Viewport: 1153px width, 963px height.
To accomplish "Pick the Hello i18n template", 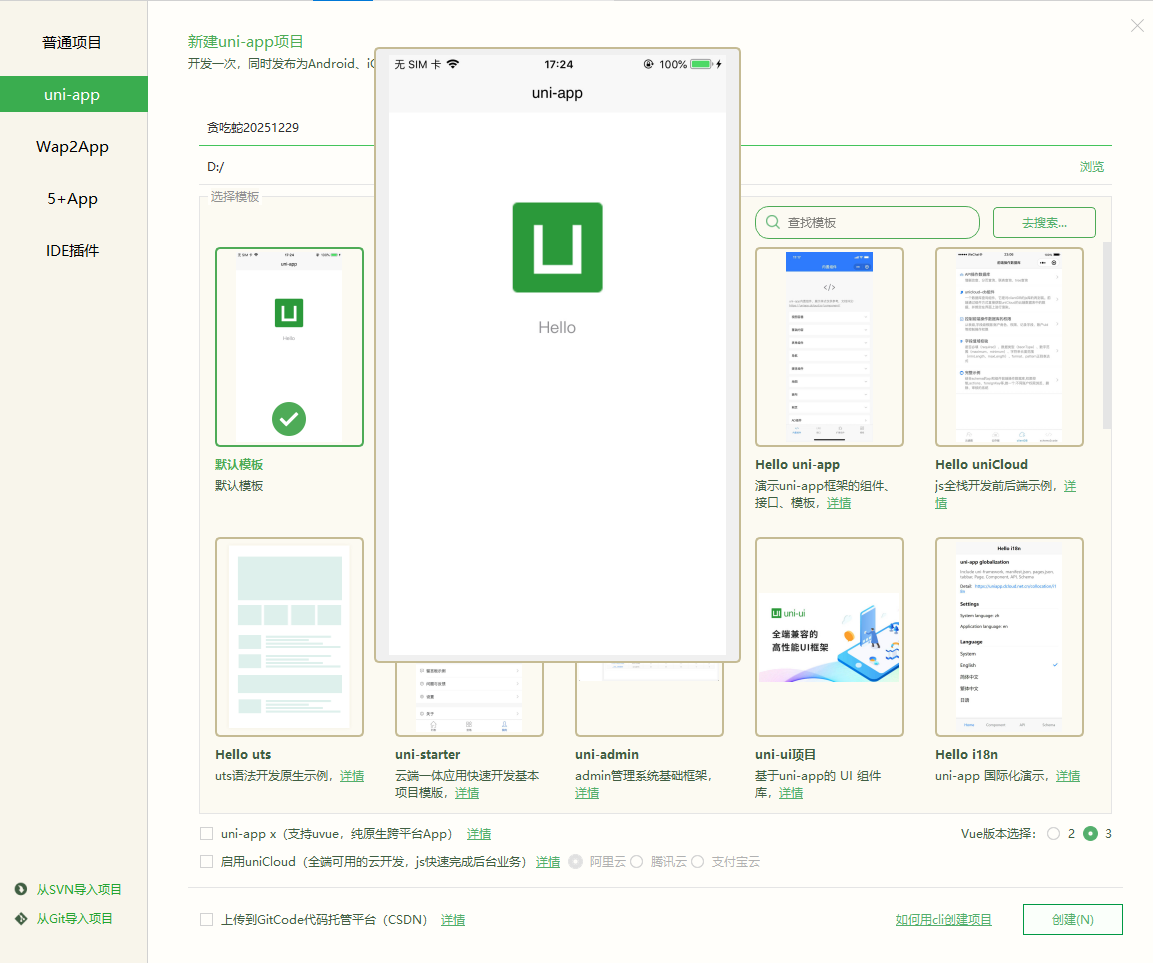I will pyautogui.click(x=1009, y=636).
